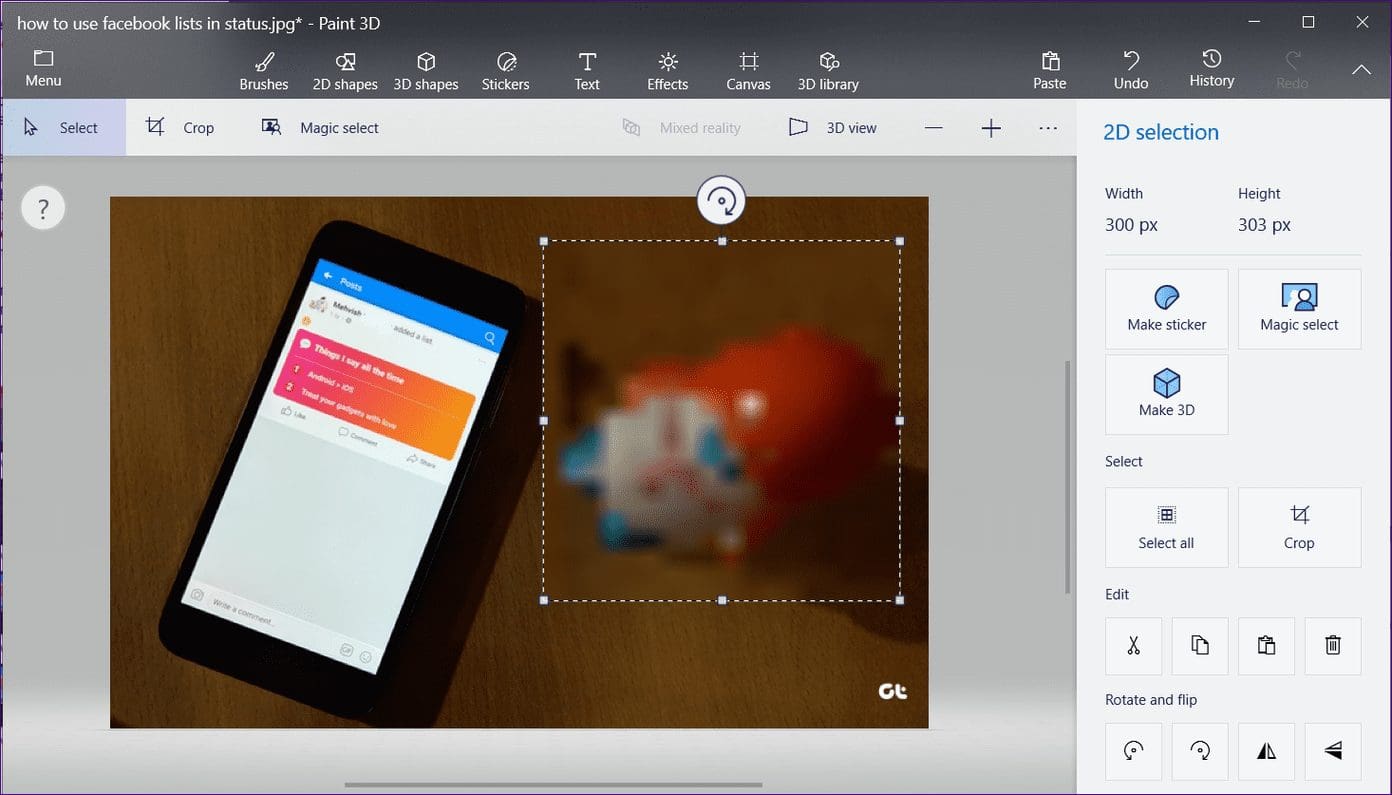The height and width of the screenshot is (795, 1392).
Task: Open the 3D shapes tool
Action: point(426,71)
